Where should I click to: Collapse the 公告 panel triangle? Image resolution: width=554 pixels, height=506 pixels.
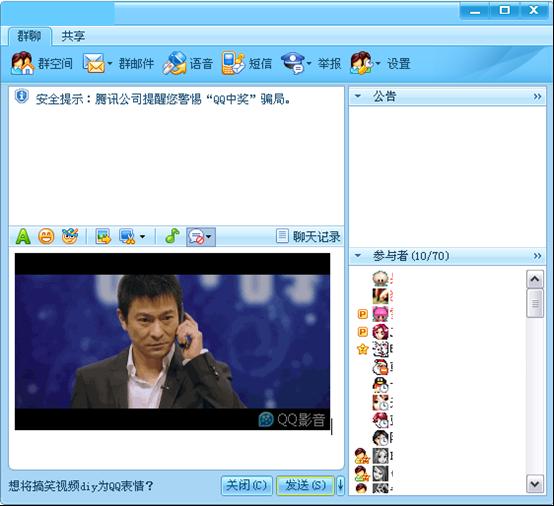point(358,96)
